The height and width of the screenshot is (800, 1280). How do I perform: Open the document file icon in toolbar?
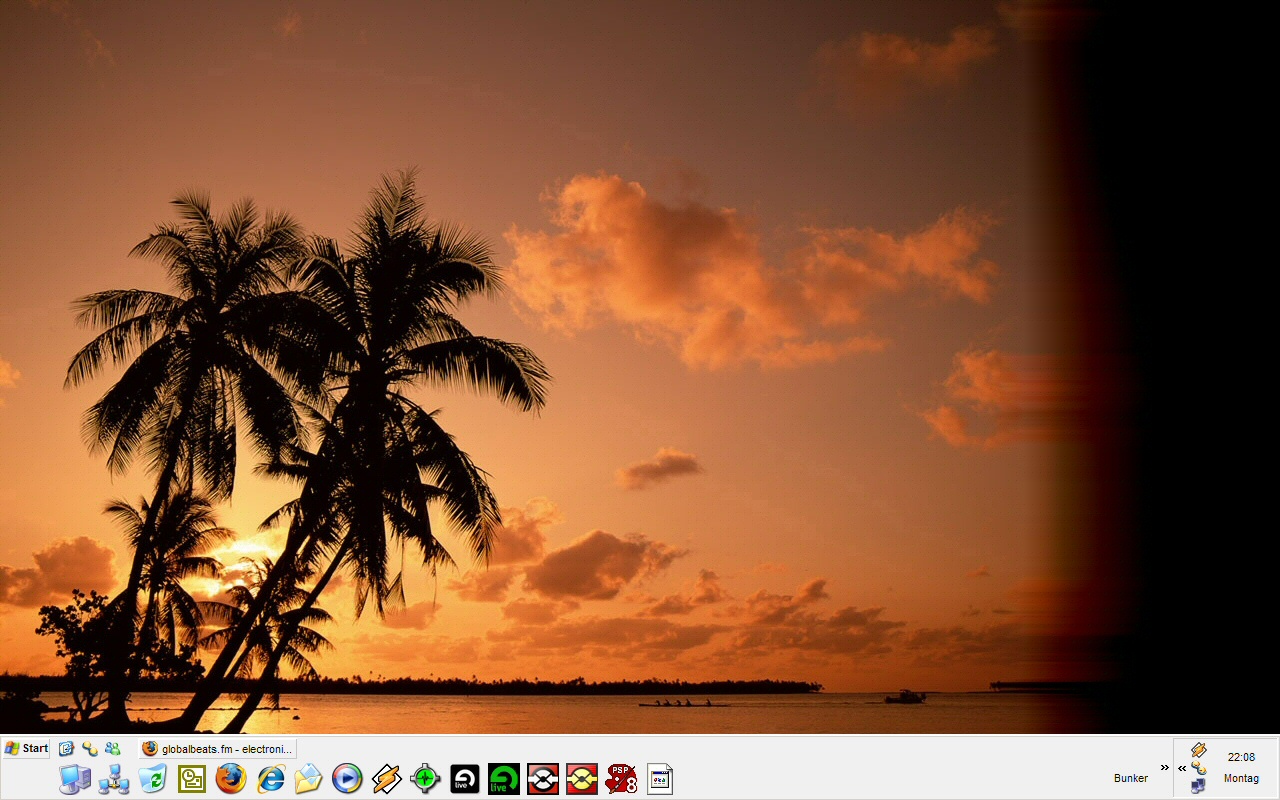pos(660,779)
